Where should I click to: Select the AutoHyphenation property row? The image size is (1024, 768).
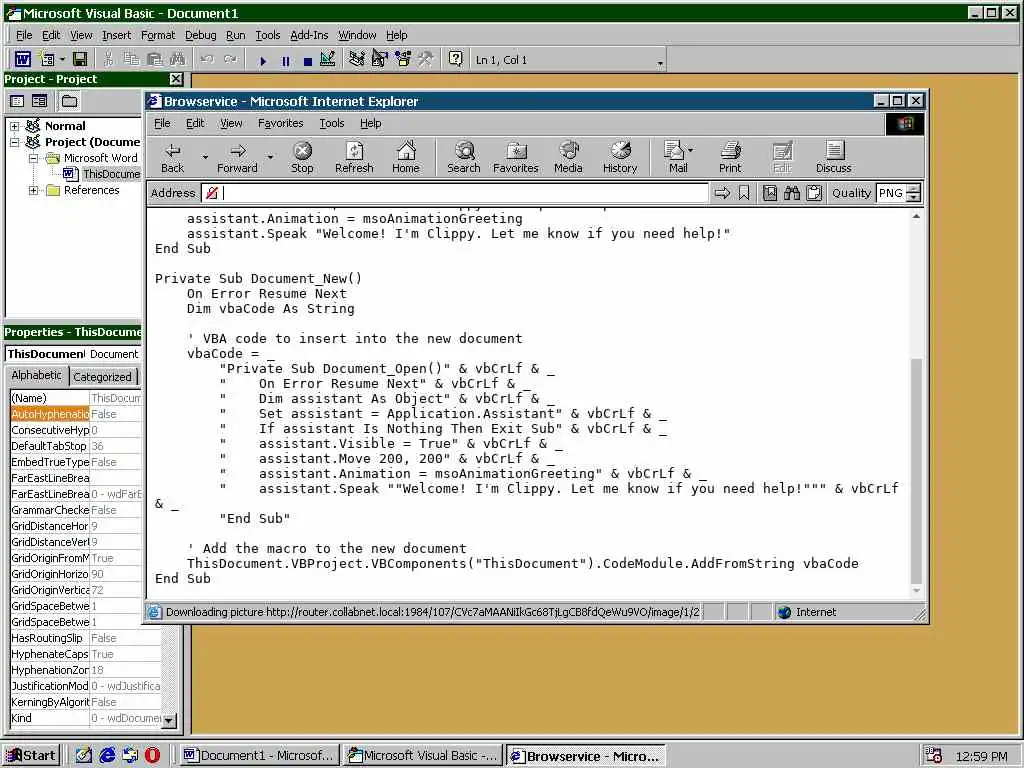pos(76,414)
